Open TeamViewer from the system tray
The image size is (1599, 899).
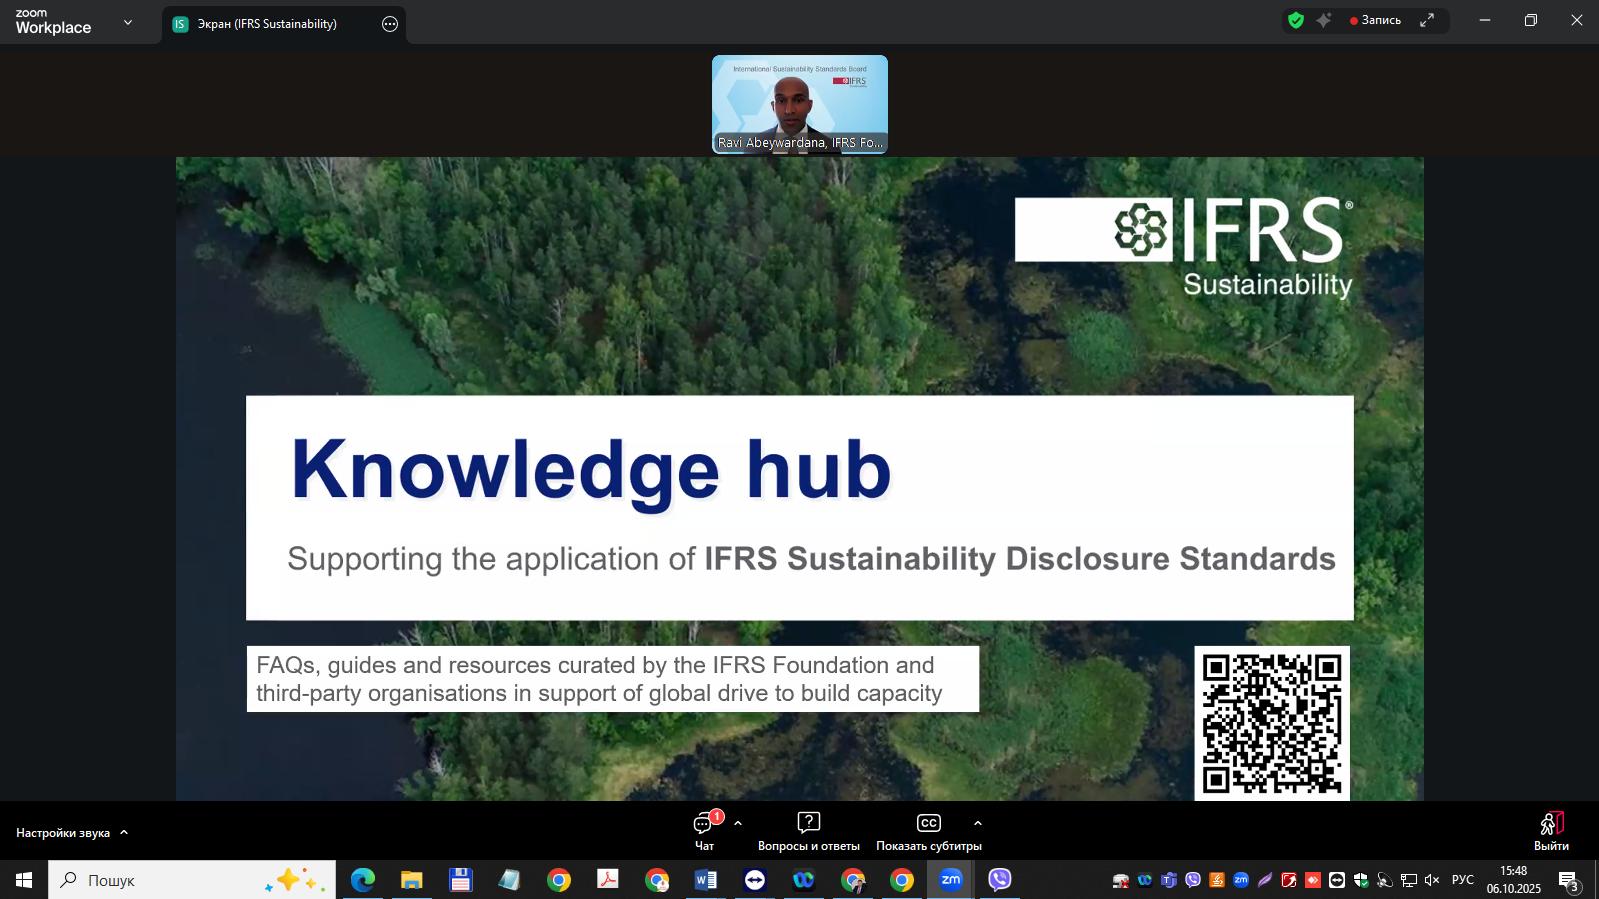(1337, 881)
